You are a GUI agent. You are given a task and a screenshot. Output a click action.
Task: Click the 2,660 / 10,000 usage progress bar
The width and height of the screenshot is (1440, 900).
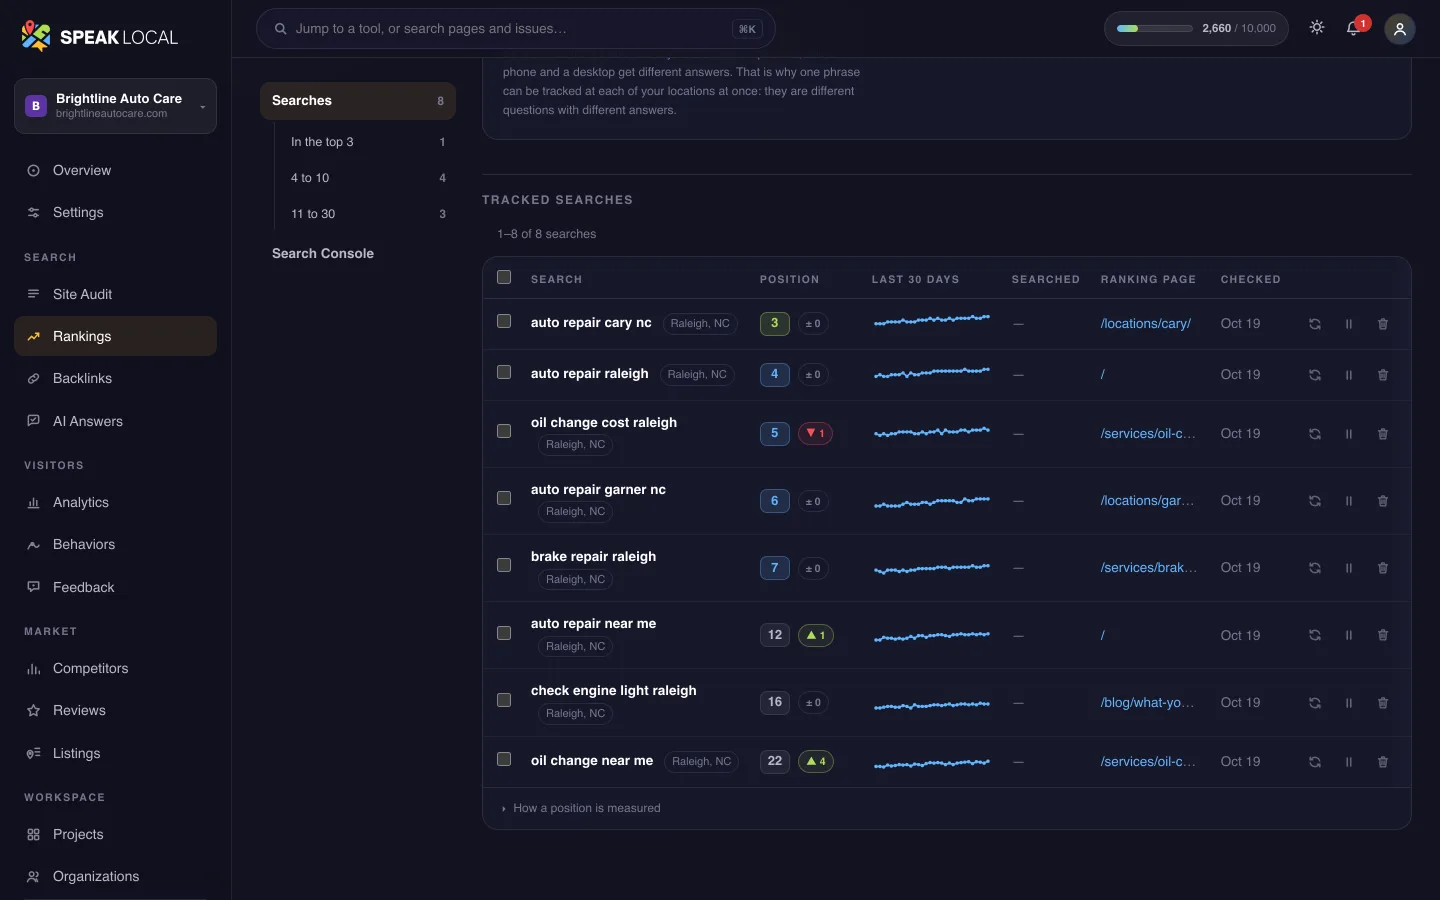pyautogui.click(x=1155, y=29)
